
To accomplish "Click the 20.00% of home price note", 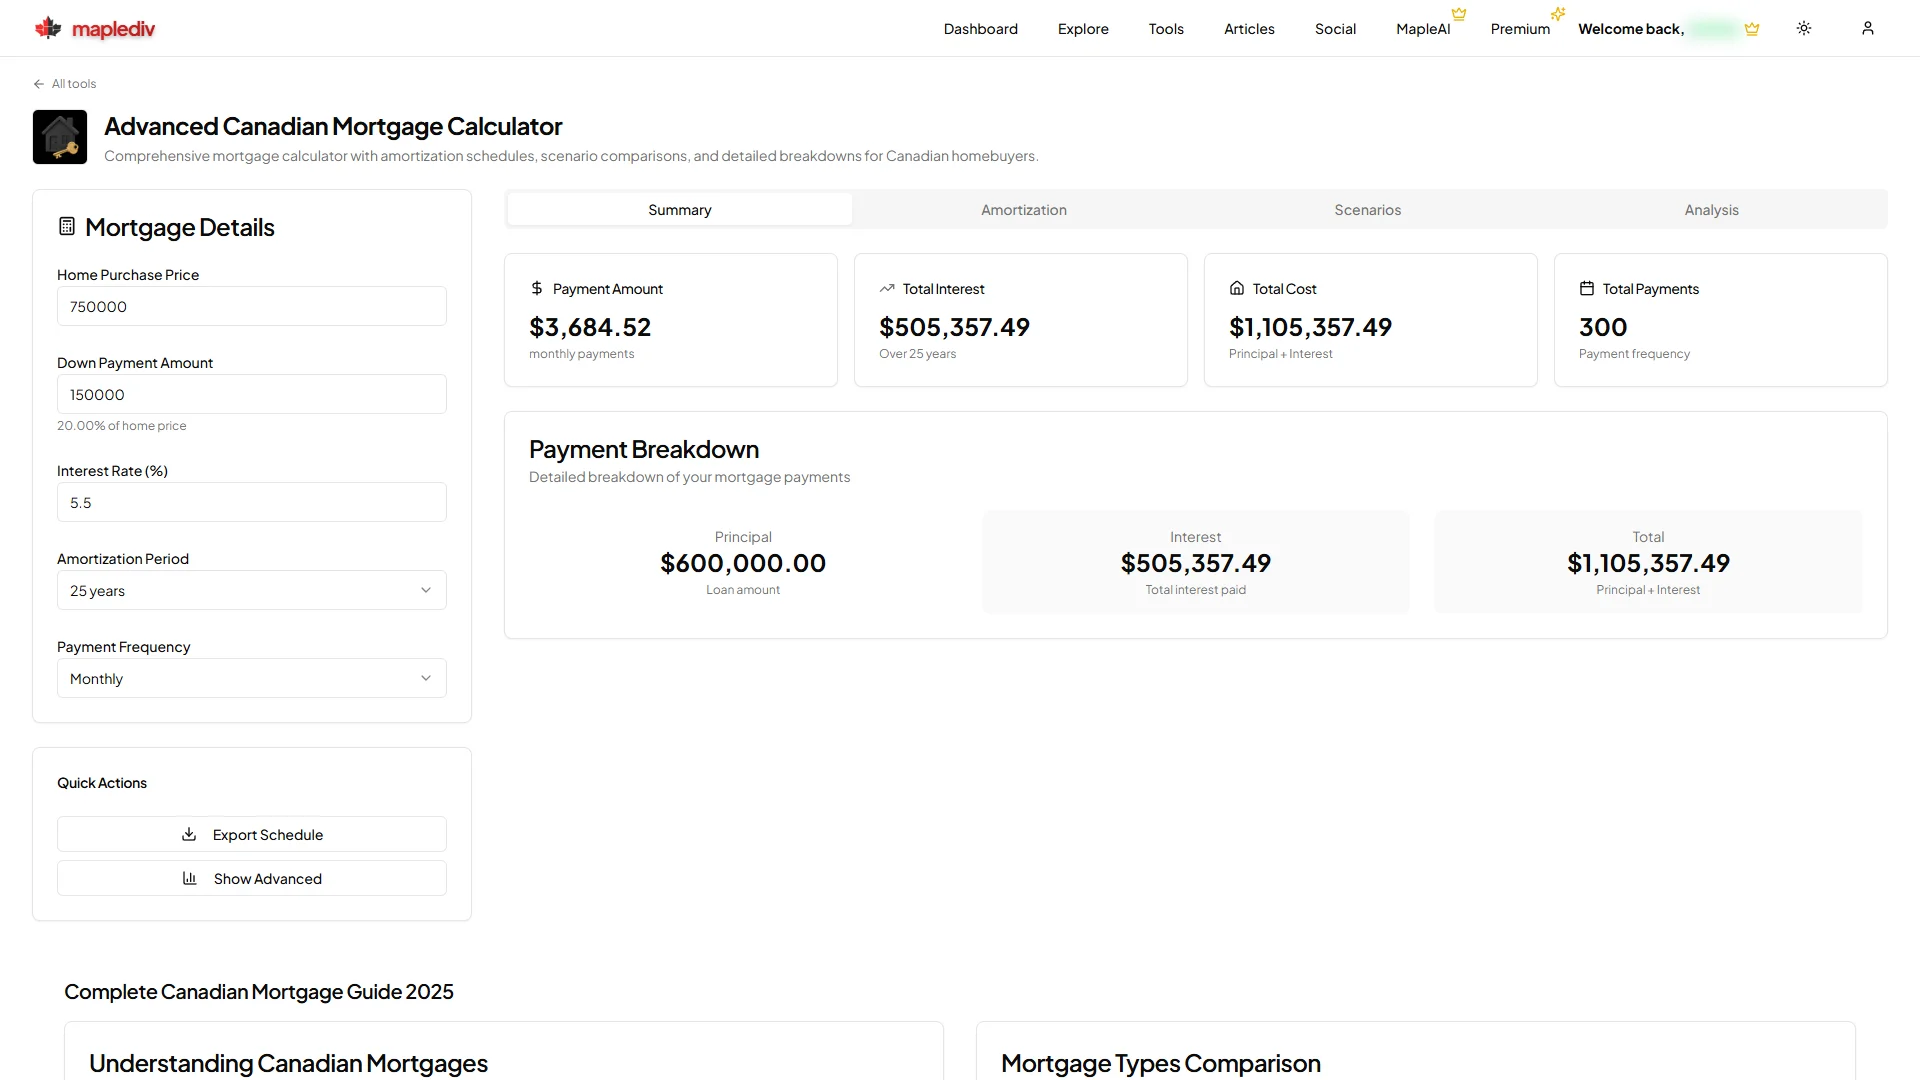I will 122,426.
